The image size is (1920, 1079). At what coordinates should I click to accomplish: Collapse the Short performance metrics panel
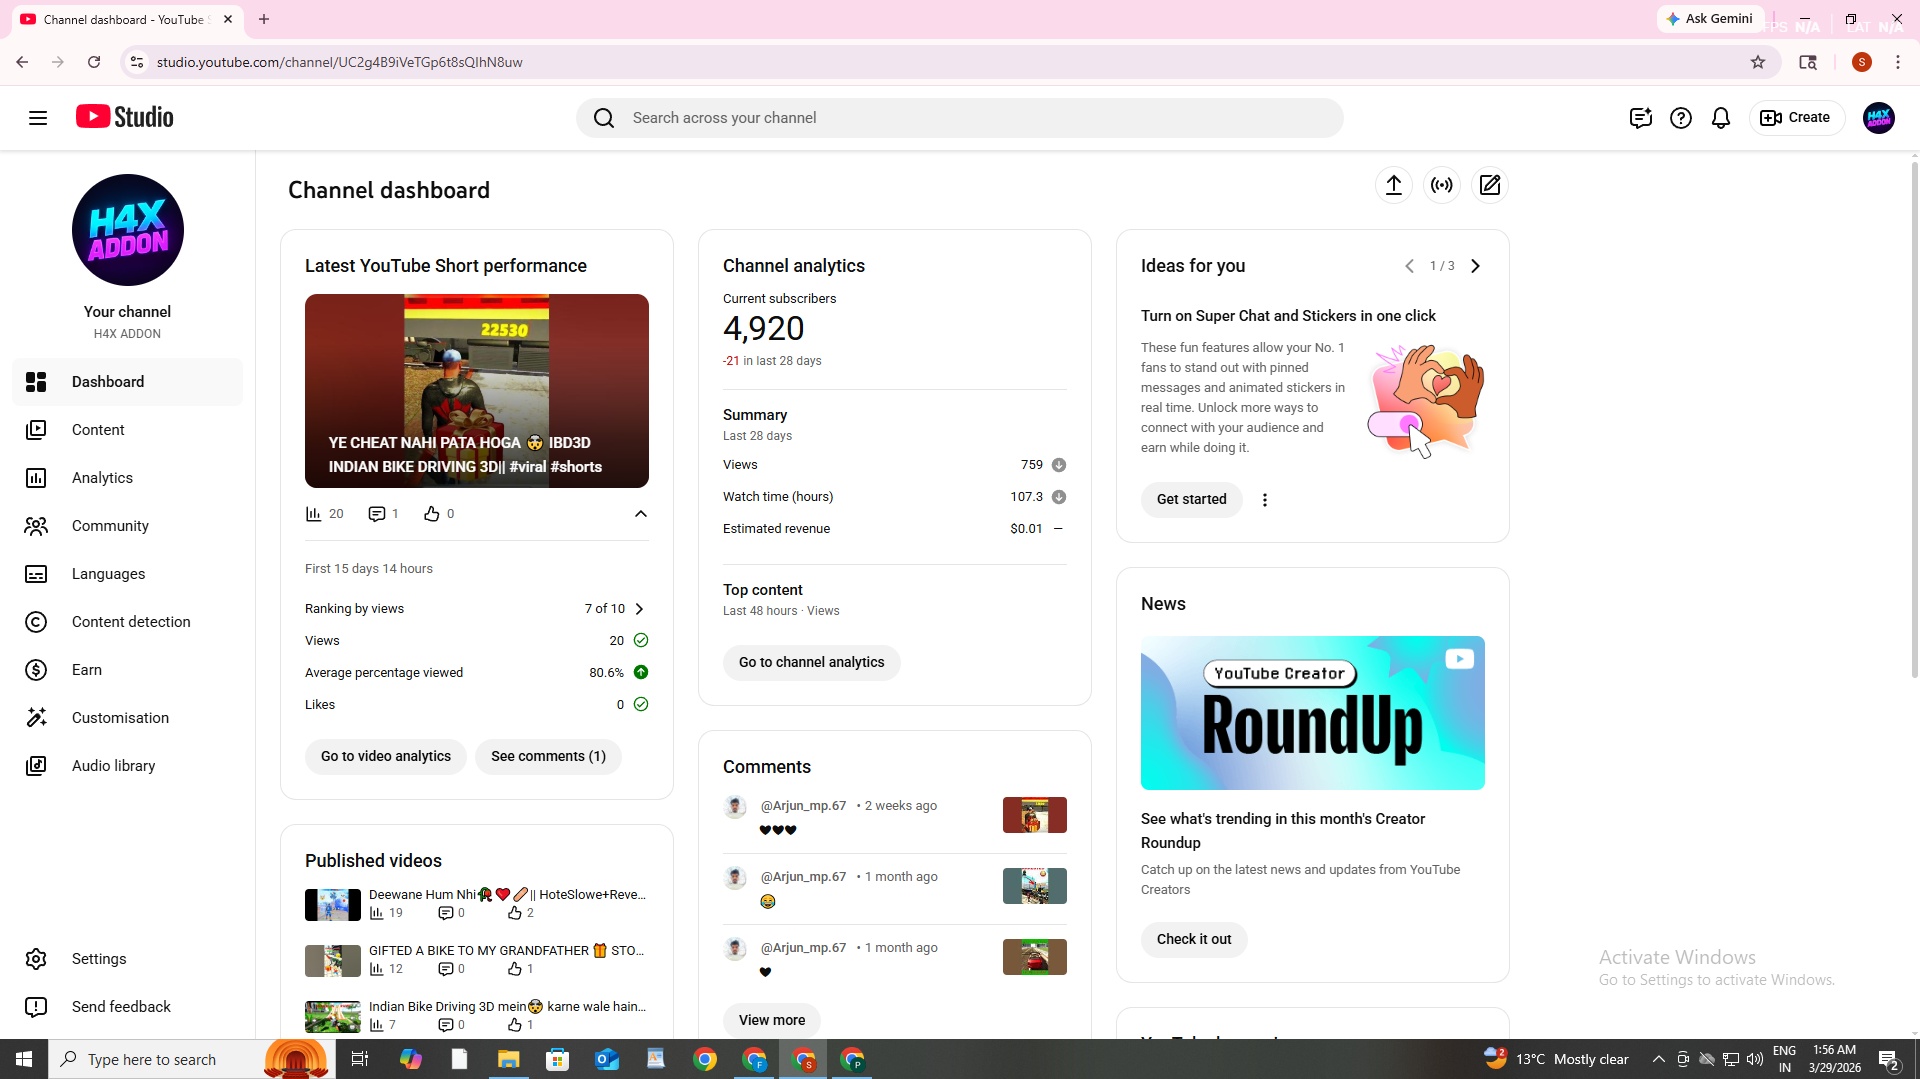641,514
